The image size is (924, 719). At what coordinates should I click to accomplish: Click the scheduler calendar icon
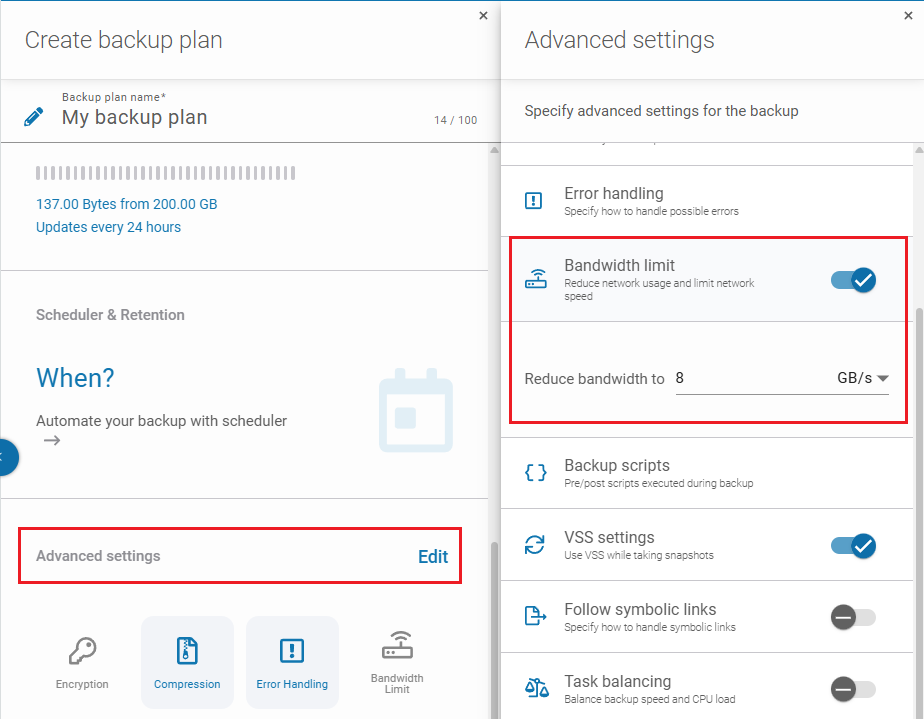(x=416, y=410)
